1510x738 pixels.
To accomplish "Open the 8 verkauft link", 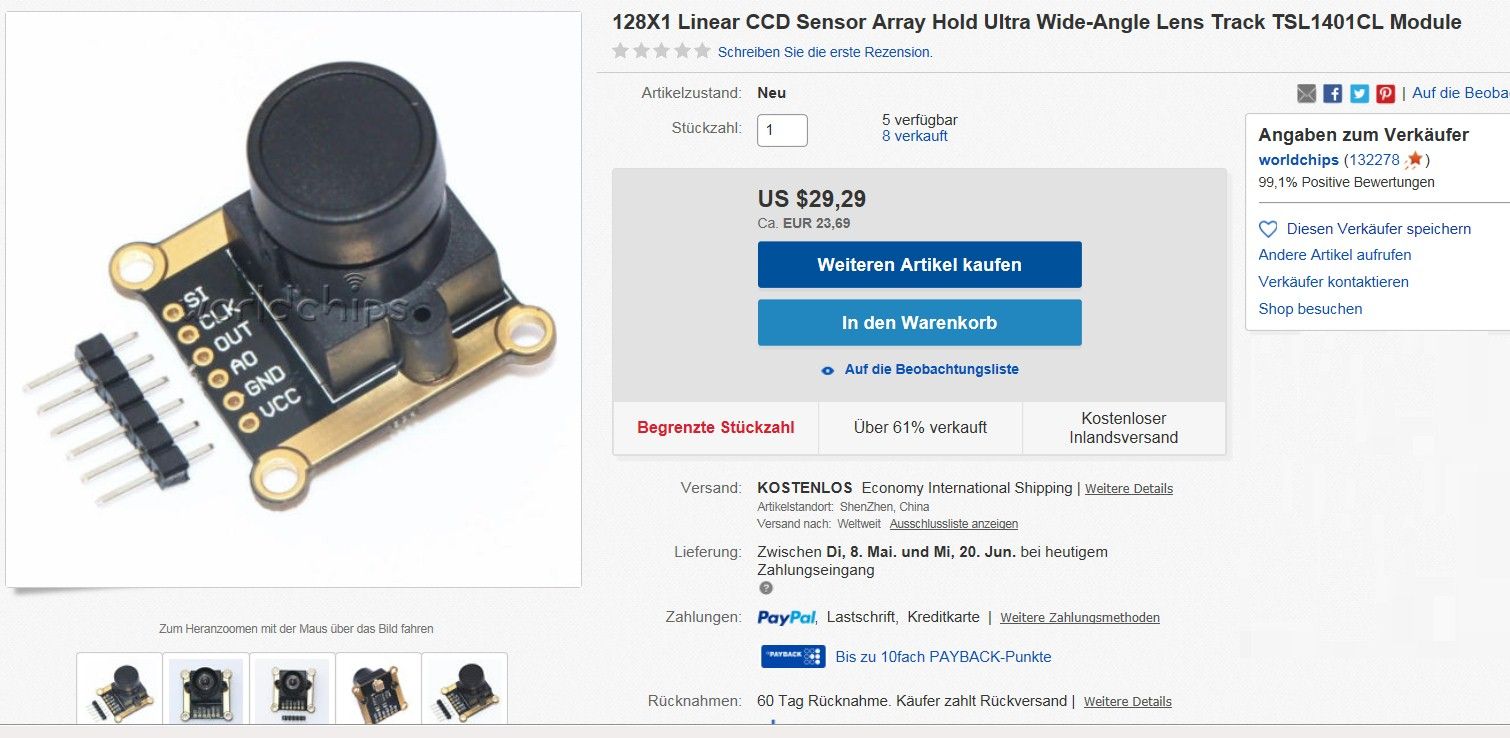I will click(x=915, y=136).
